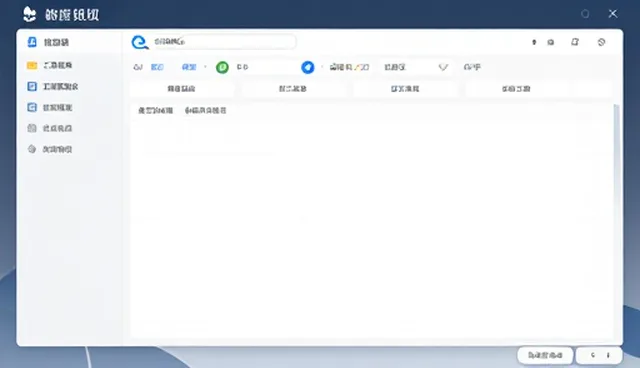Click the white text button below window
Viewport: 640px width, 368px height.
point(545,355)
